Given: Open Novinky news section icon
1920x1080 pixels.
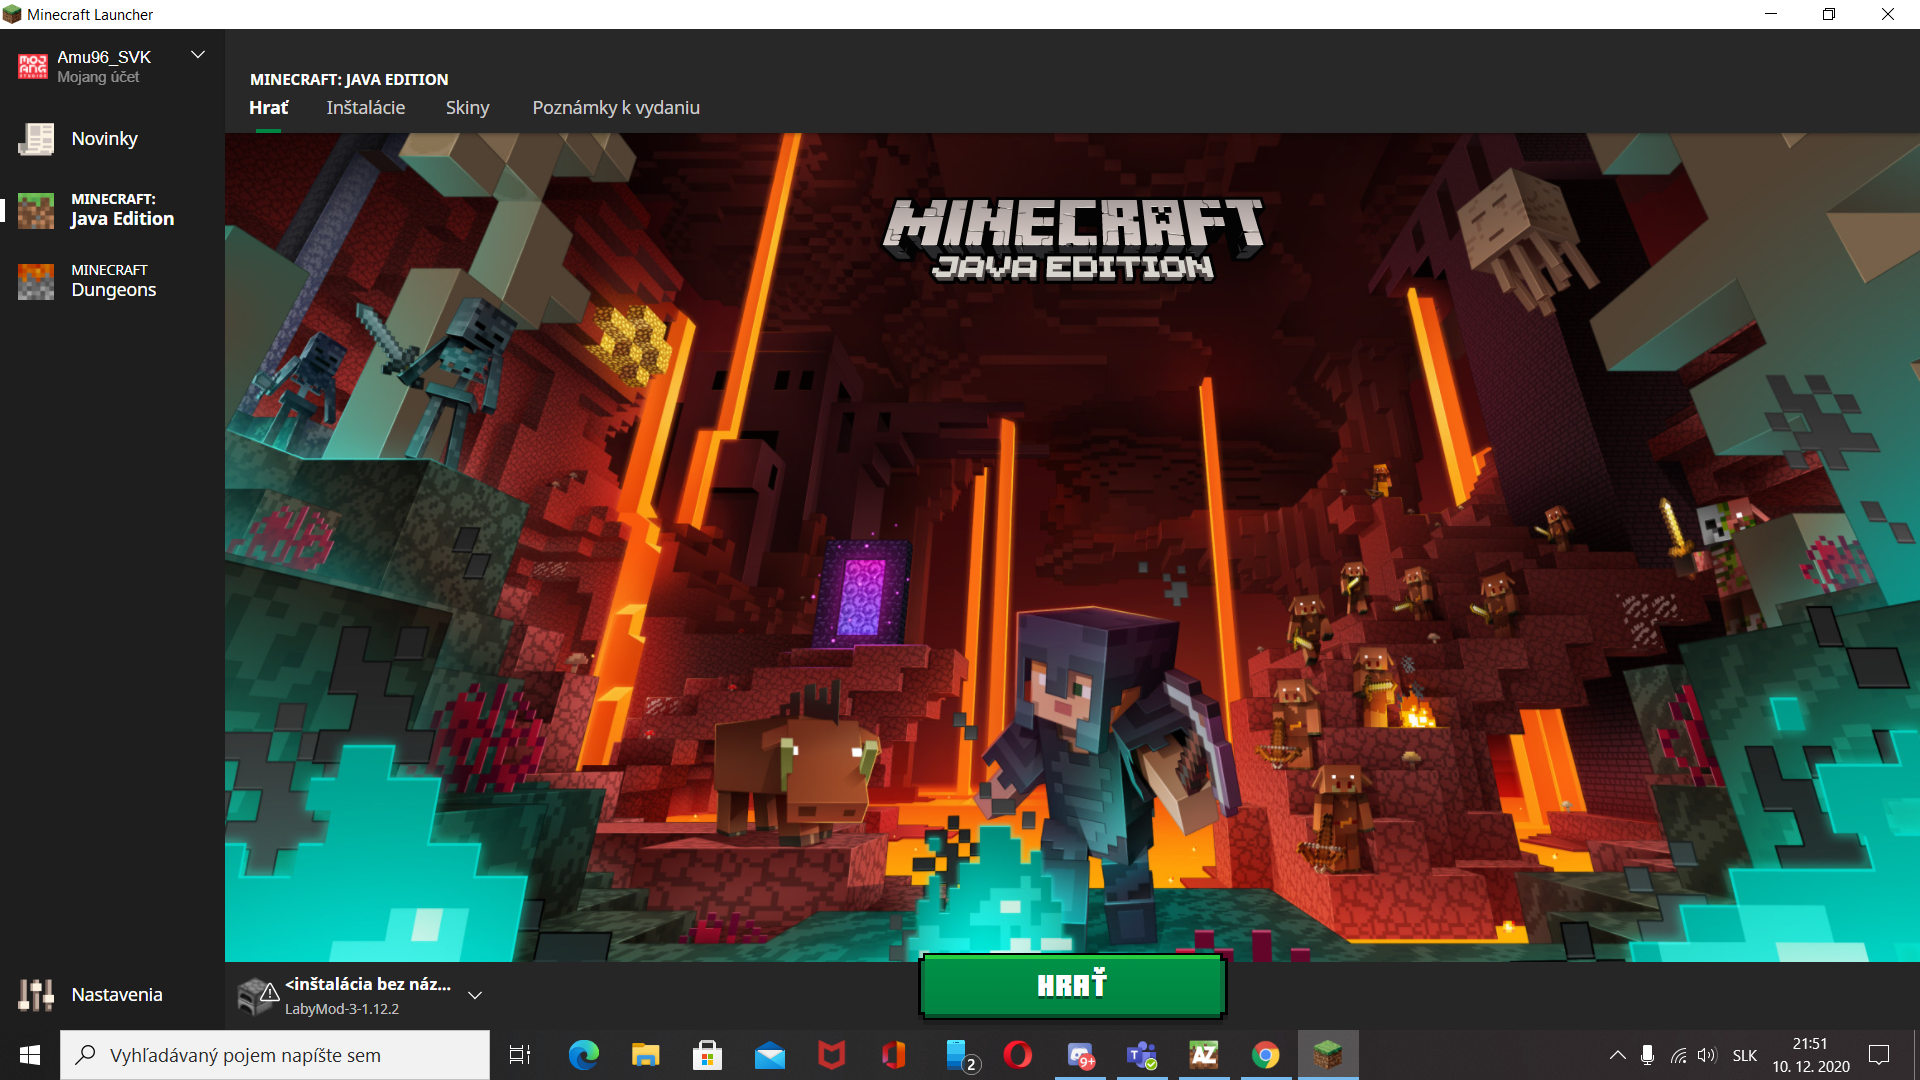Looking at the screenshot, I should 36,139.
